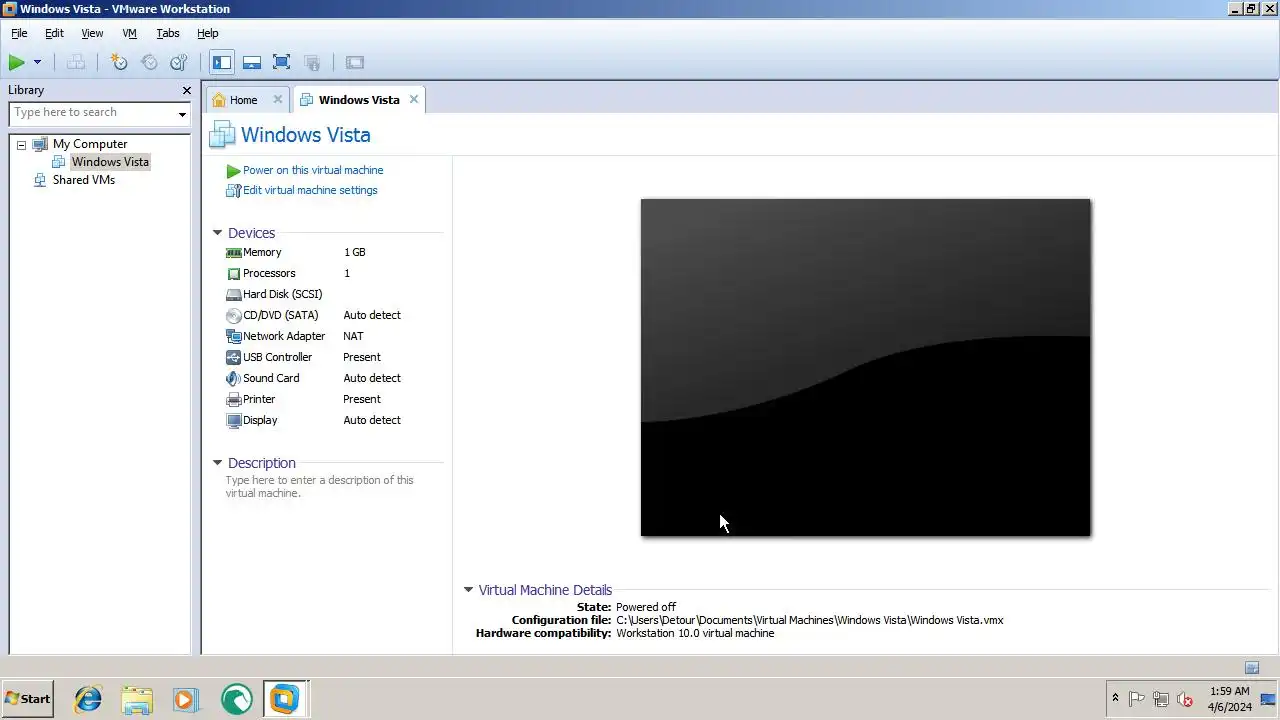This screenshot has width=1280, height=720.
Task: Show hidden system tray icons
Action: (1115, 699)
